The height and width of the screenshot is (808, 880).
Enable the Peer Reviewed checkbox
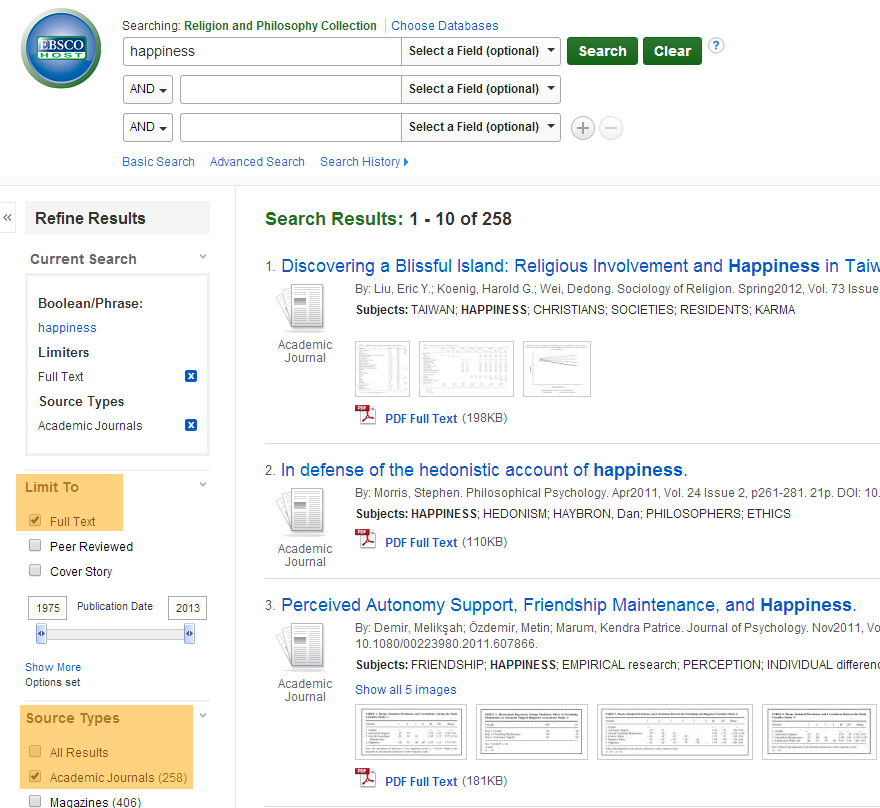click(35, 545)
